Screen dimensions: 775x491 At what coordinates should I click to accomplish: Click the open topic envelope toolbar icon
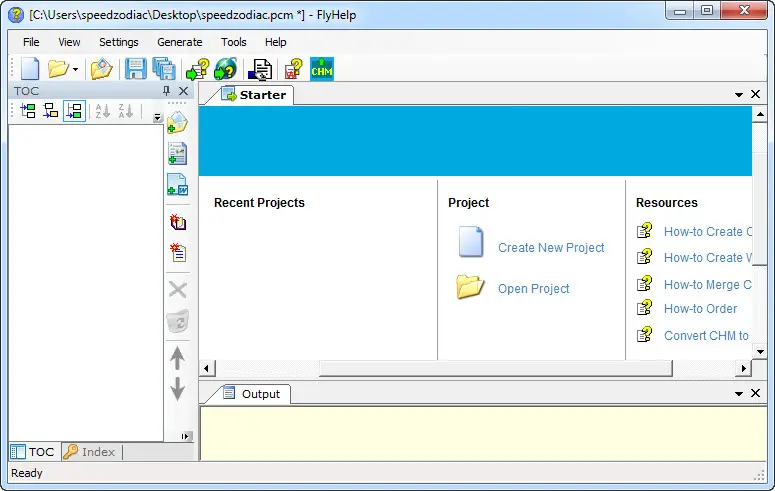point(102,69)
